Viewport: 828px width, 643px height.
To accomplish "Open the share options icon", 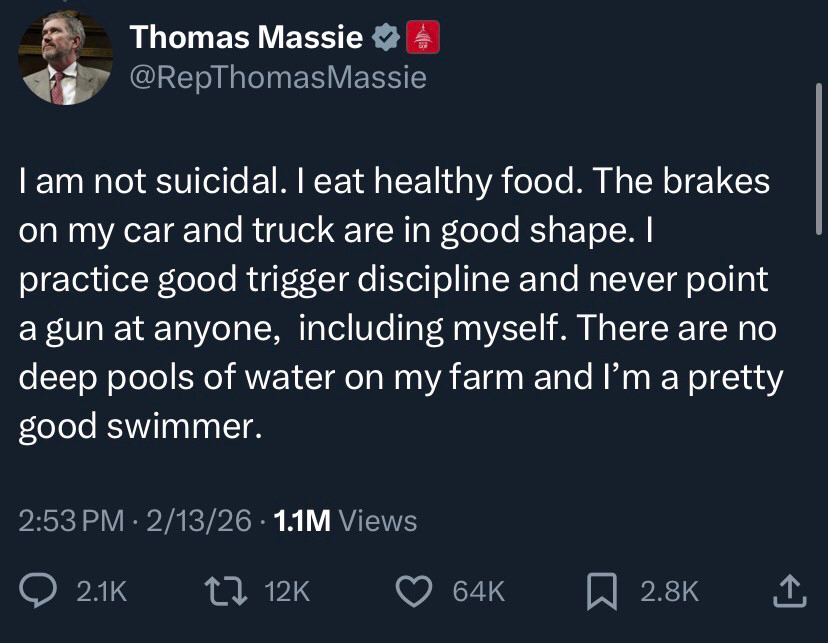I will (789, 591).
